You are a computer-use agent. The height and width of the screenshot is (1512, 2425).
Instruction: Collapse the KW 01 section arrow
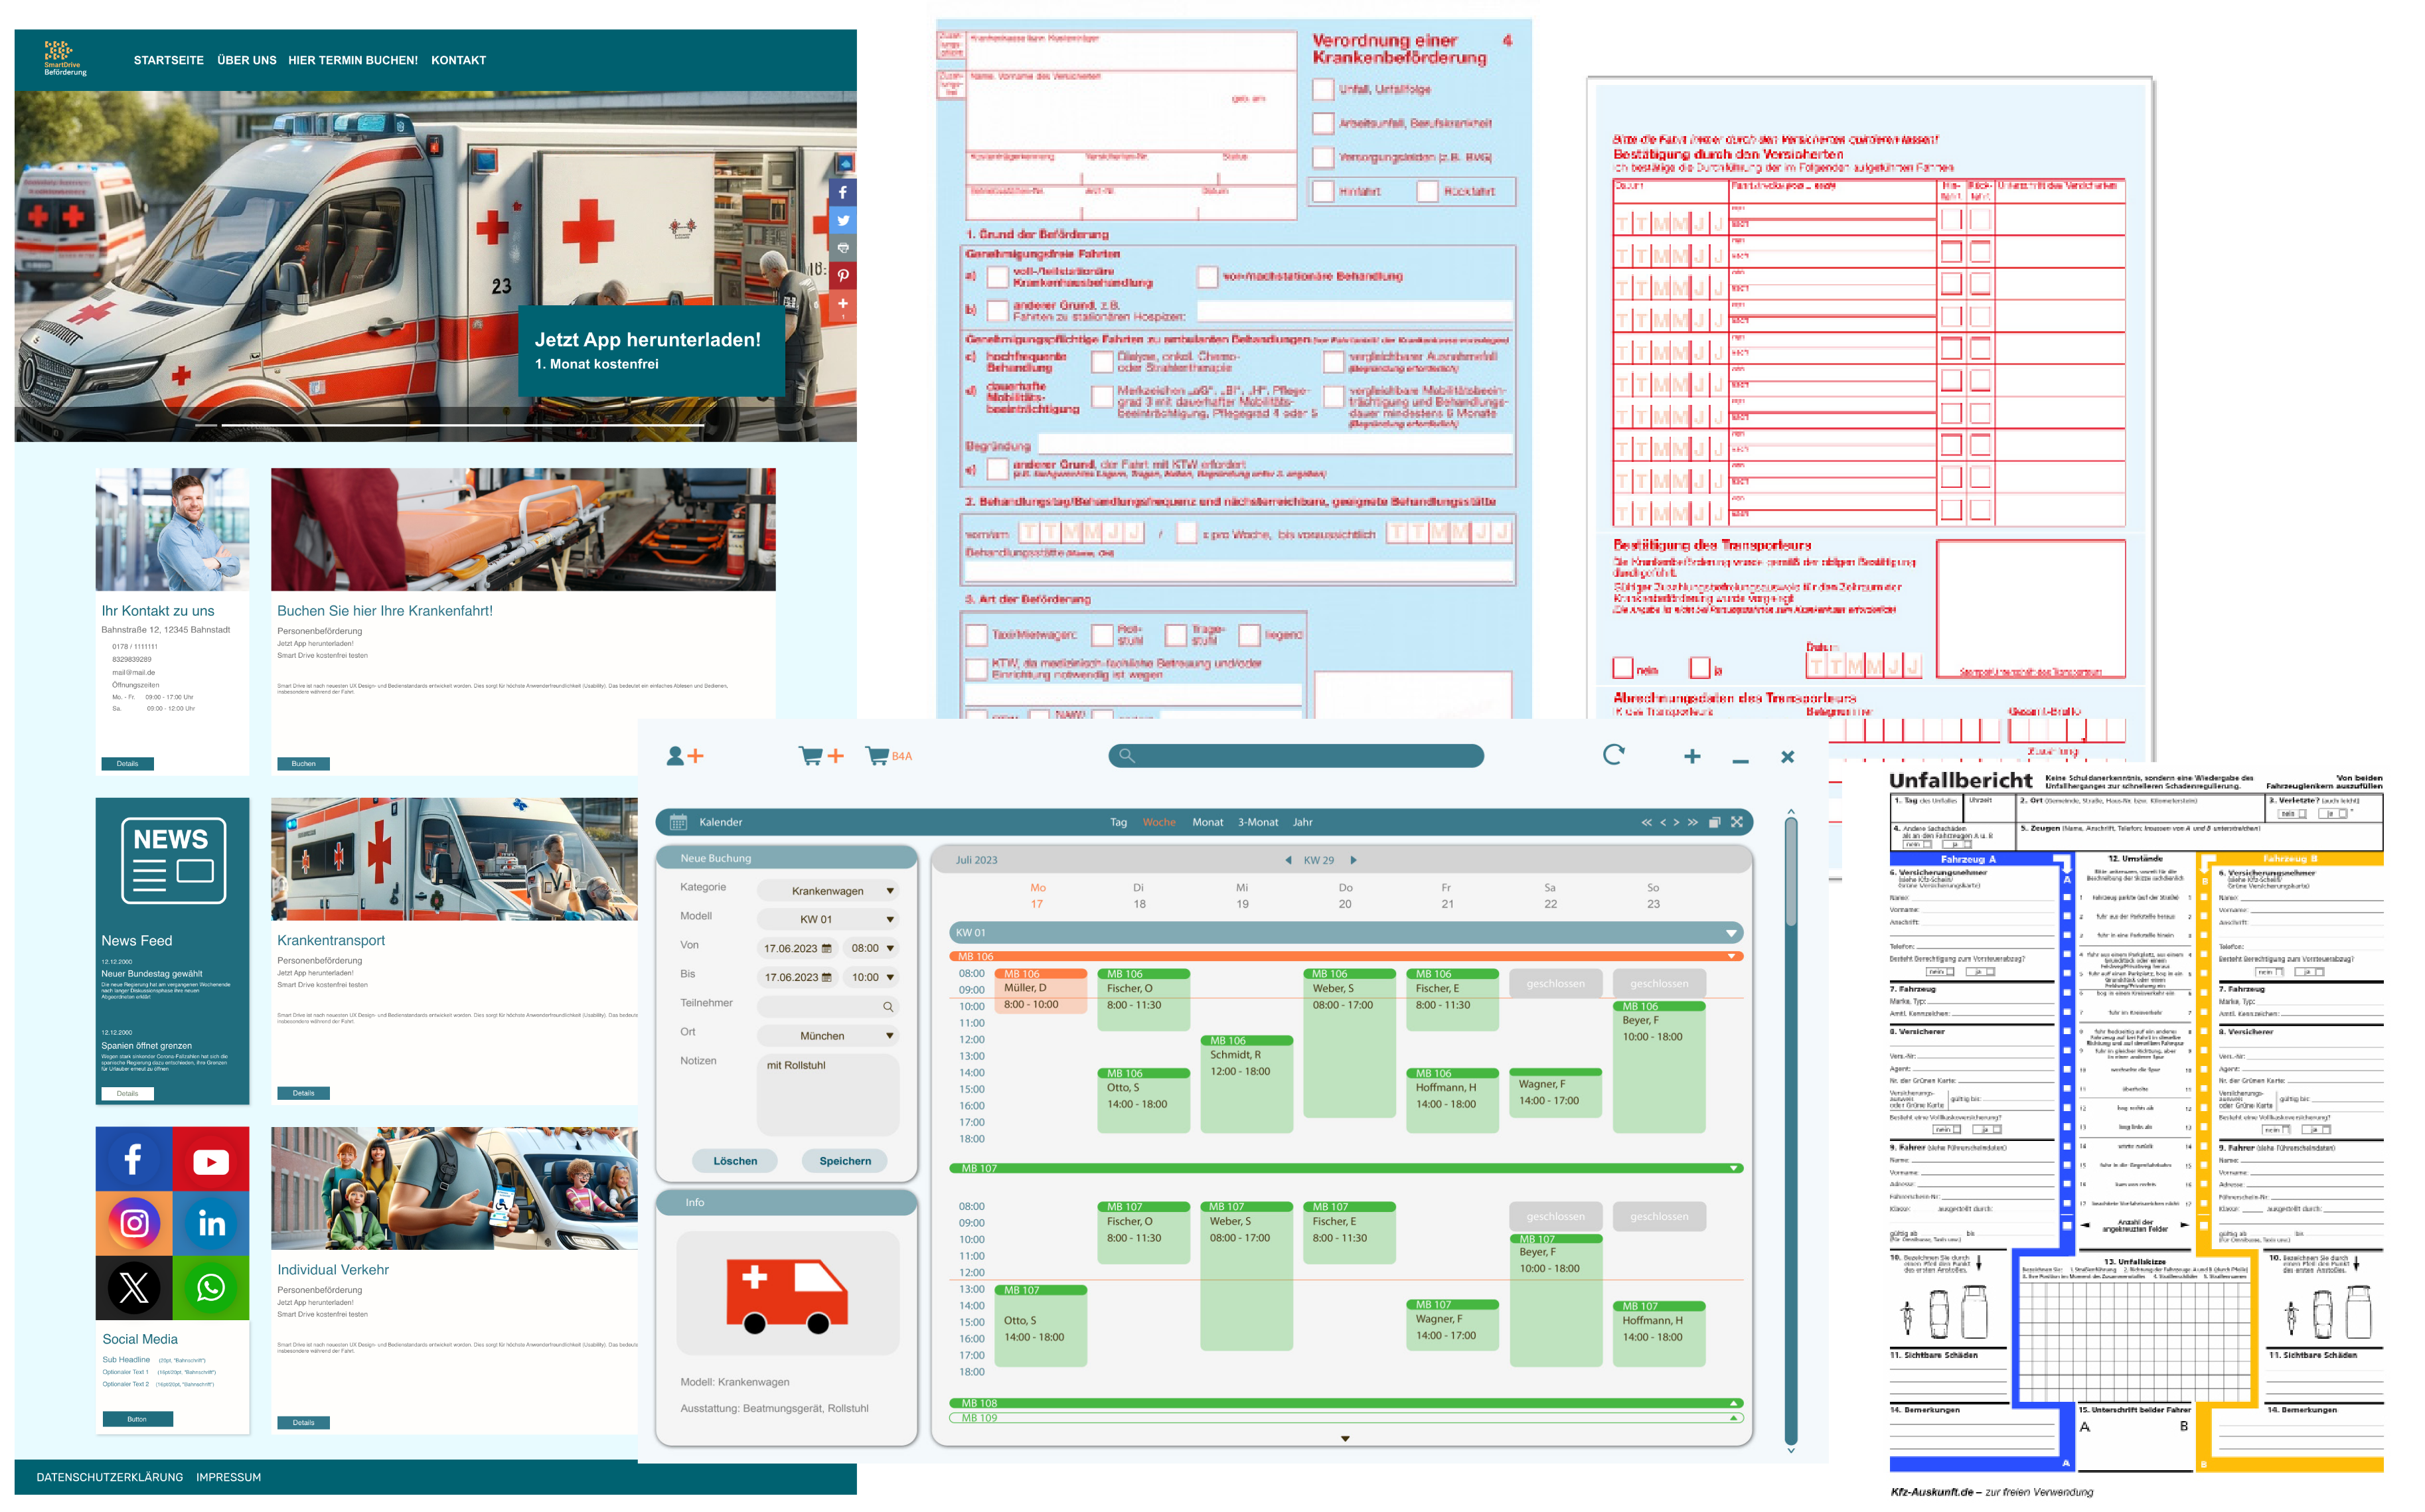pyautogui.click(x=1731, y=933)
